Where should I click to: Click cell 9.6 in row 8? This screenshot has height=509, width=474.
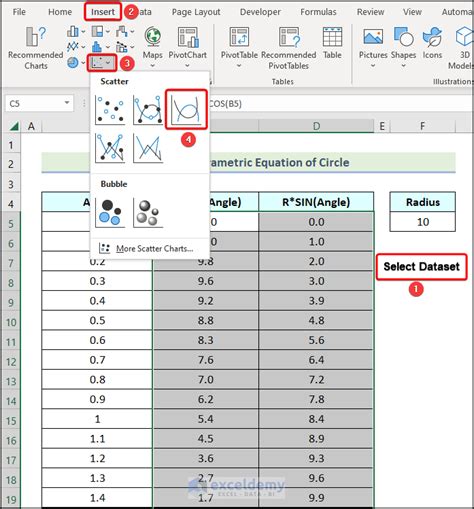206,281
